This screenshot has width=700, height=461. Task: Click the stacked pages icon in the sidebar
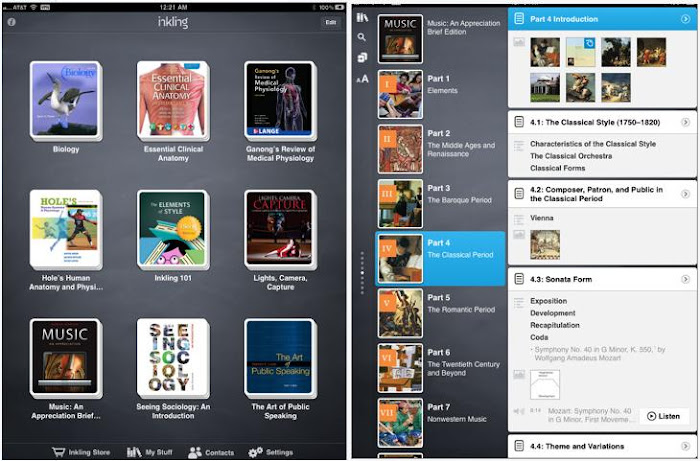coord(362,58)
